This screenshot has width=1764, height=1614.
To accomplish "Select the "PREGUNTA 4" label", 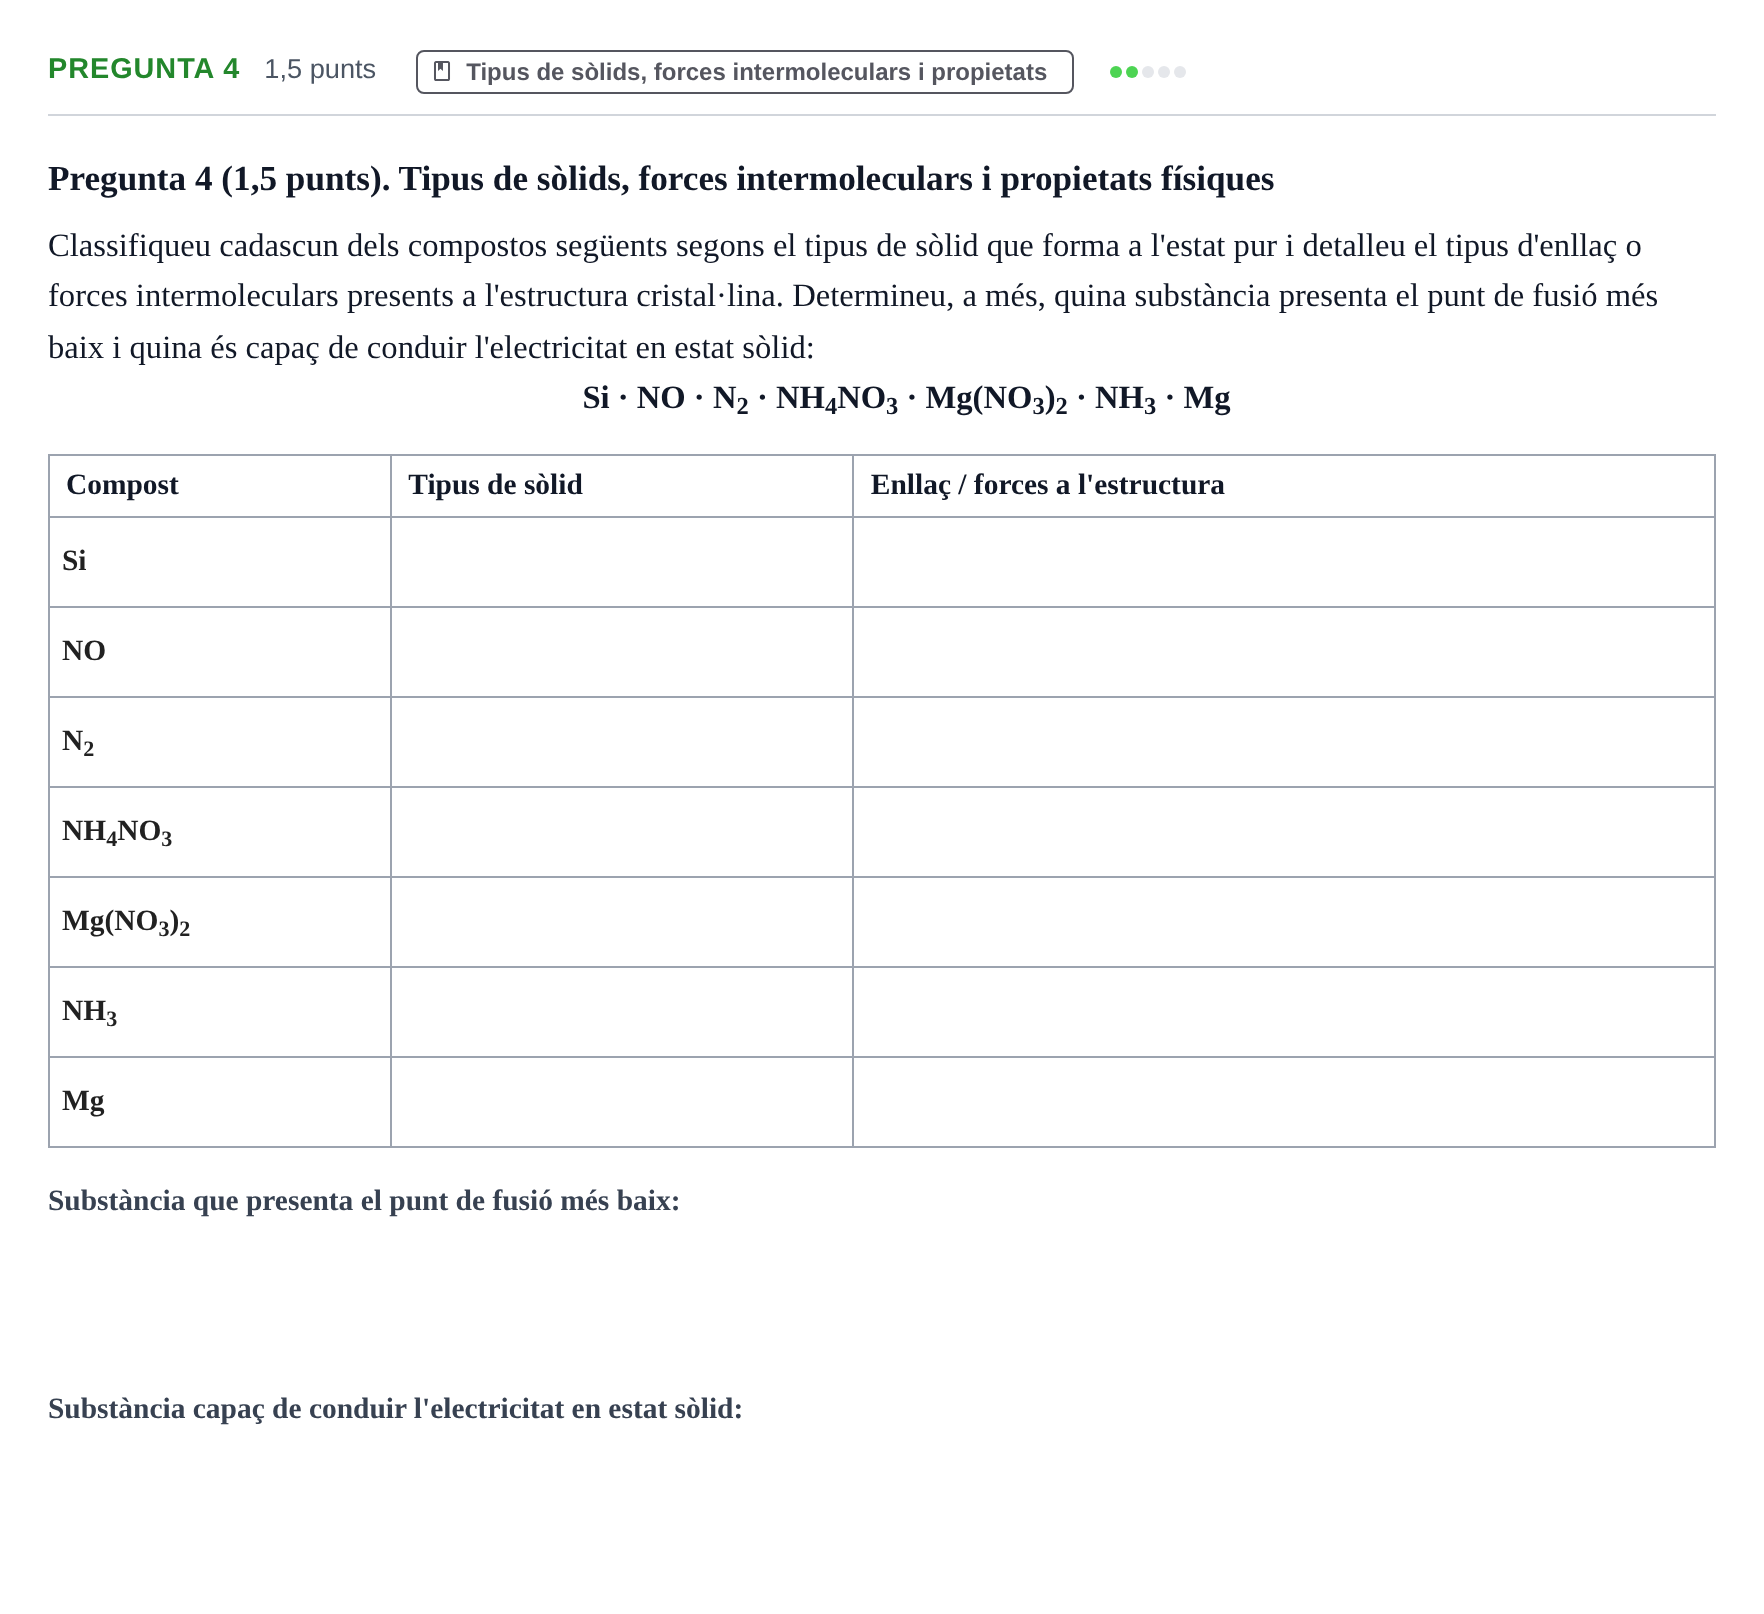I will pyautogui.click(x=144, y=69).
